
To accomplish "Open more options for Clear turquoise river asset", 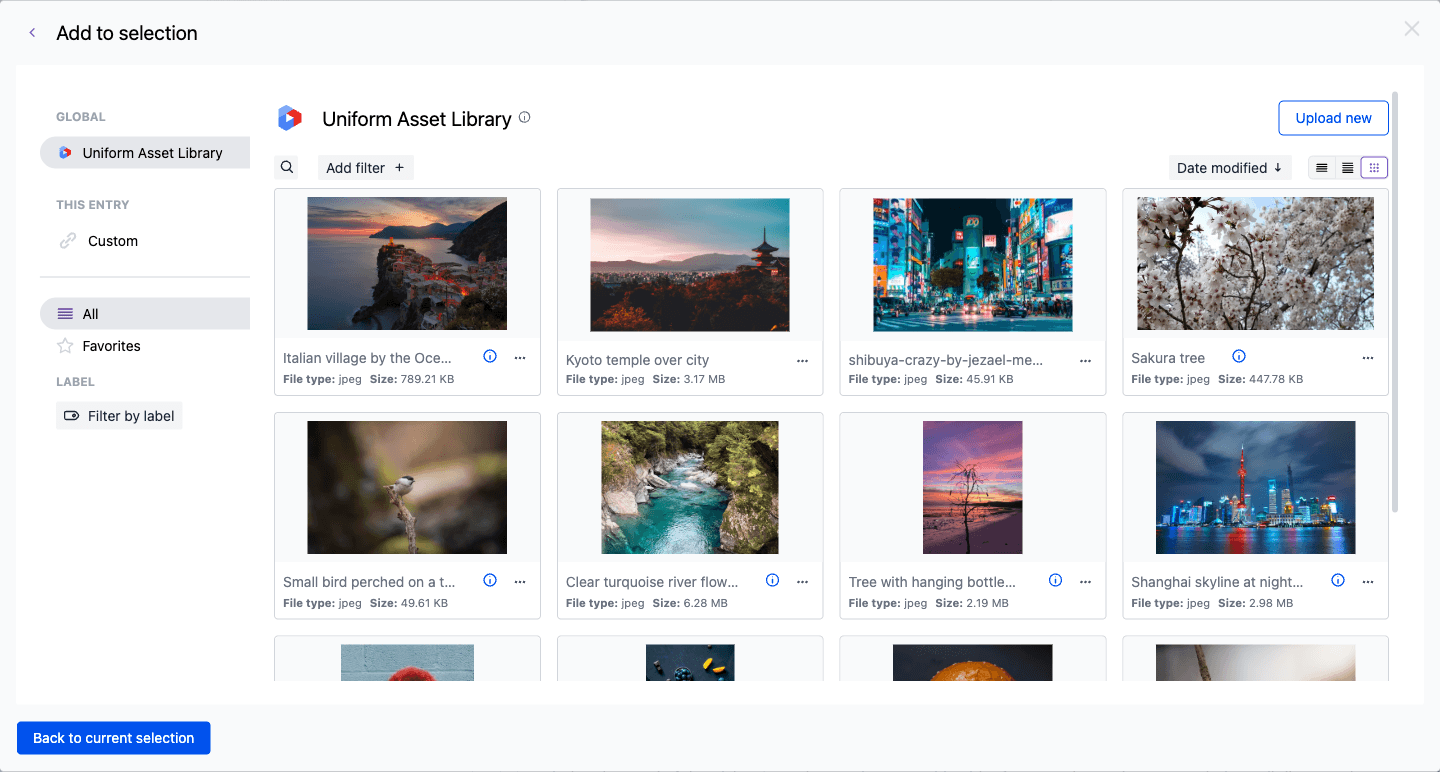I will coord(802,582).
